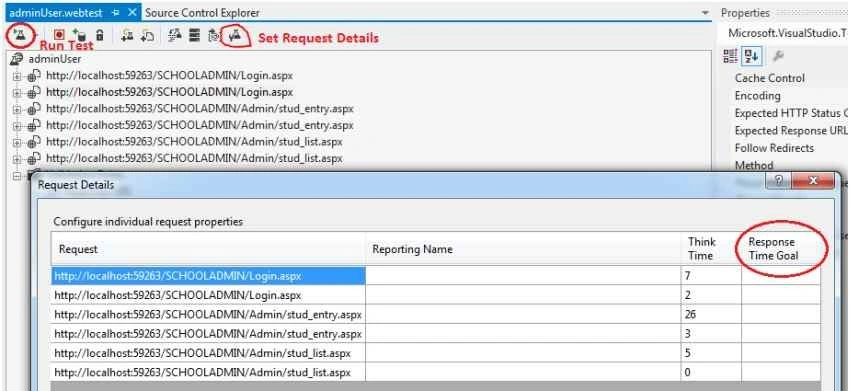Click icon of first stud_list.aspx tree request

34,142
